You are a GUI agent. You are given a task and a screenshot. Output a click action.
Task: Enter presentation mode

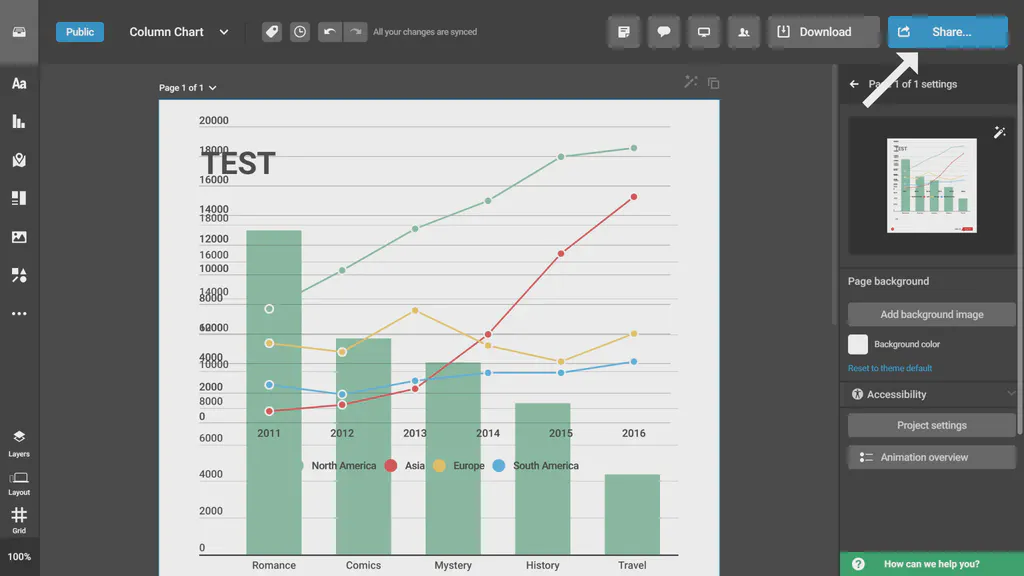pyautogui.click(x=703, y=31)
